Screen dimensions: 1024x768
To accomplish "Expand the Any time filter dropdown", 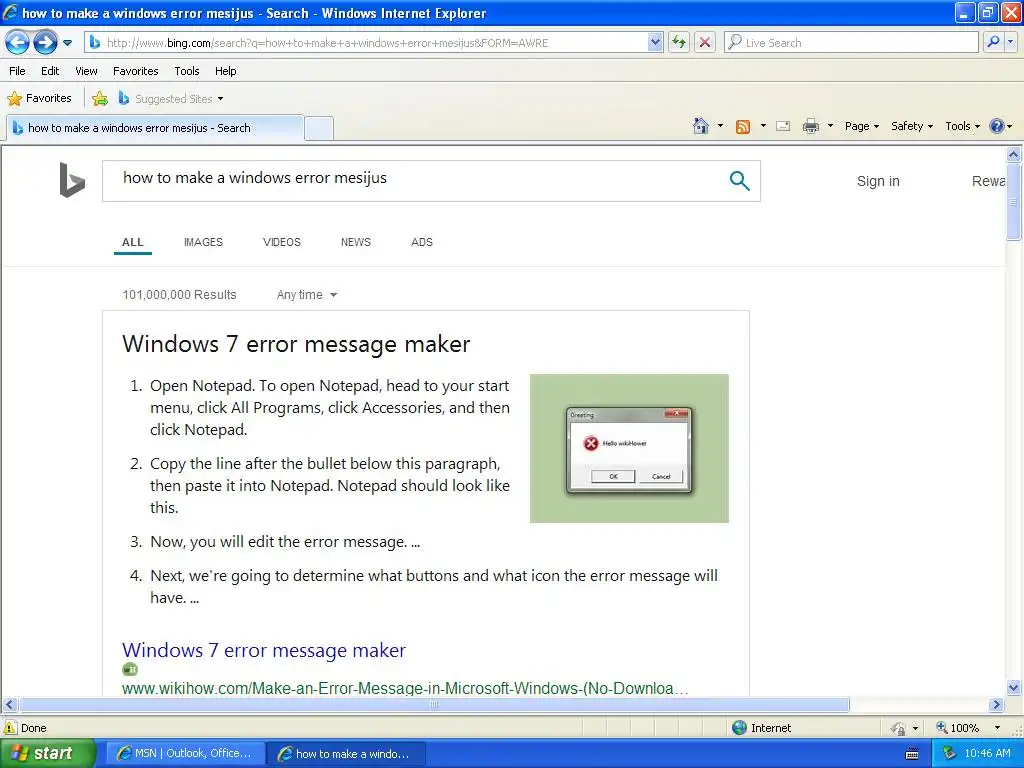I will [x=306, y=295].
